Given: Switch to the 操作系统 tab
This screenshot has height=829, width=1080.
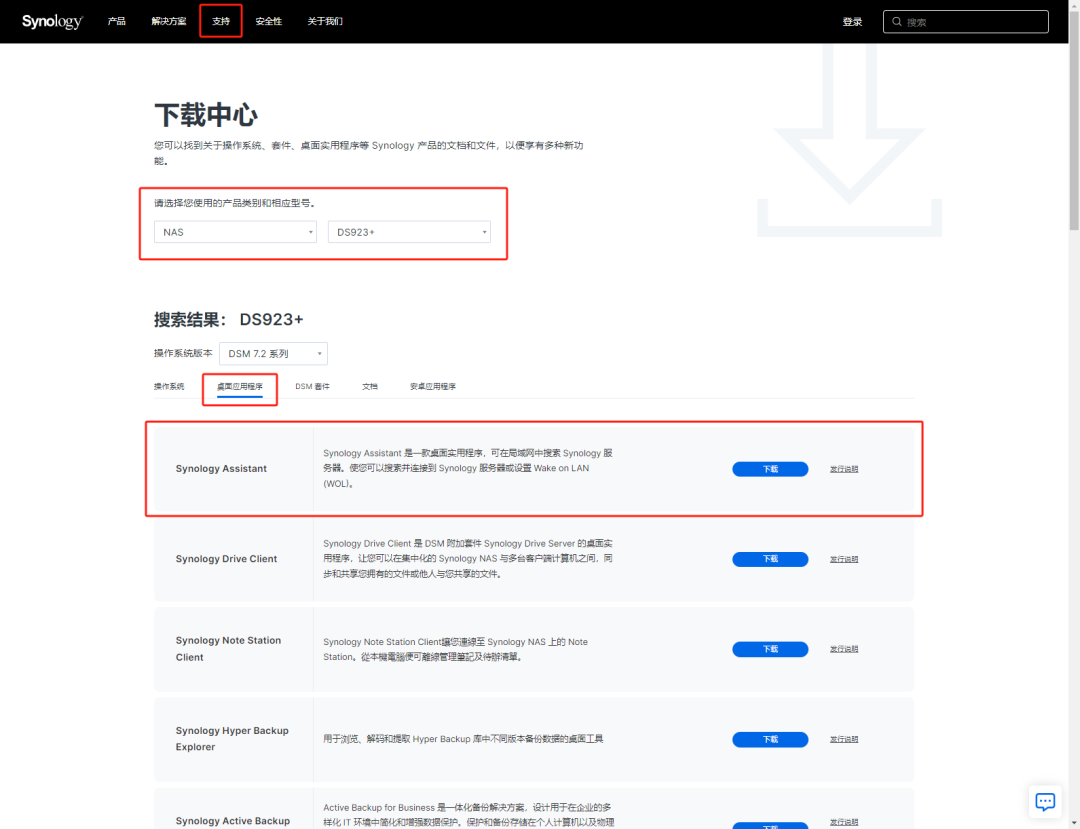Looking at the screenshot, I should pos(169,386).
